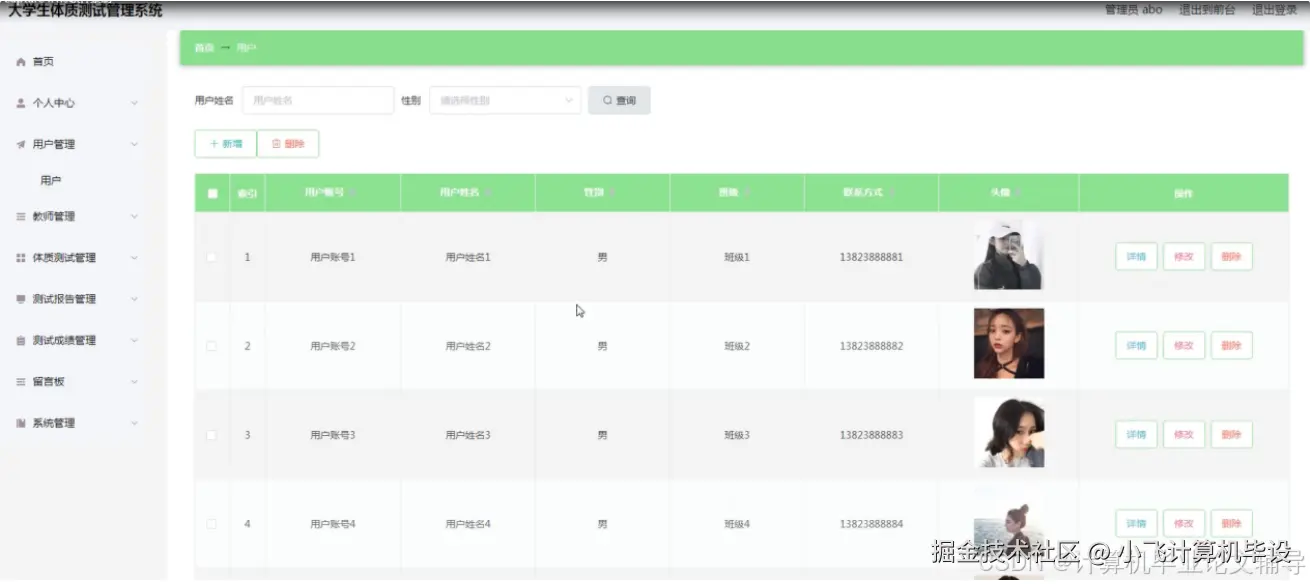Screen dimensions: 1310x584
Task: Open the 系统管理 menu label
Action: tap(53, 423)
